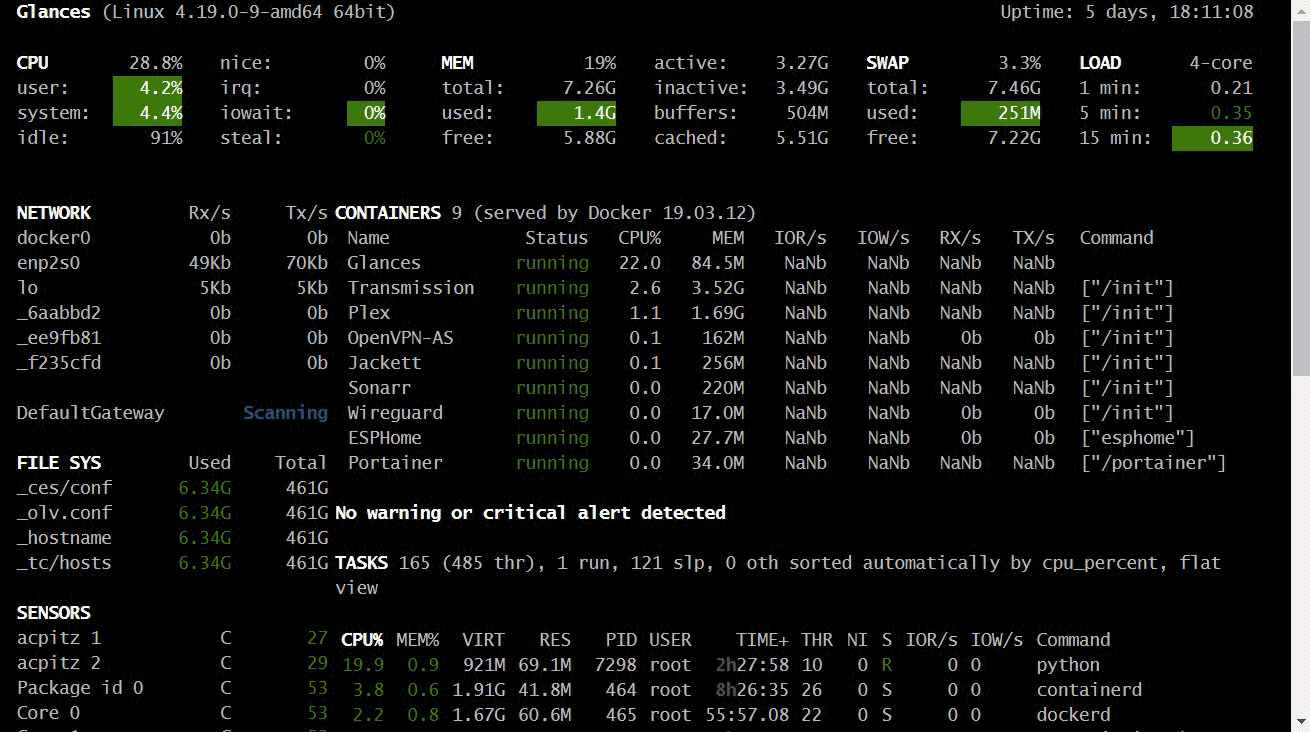Screen dimensions: 1310x732
Task: Click the Plex container name
Action: (x=369, y=313)
